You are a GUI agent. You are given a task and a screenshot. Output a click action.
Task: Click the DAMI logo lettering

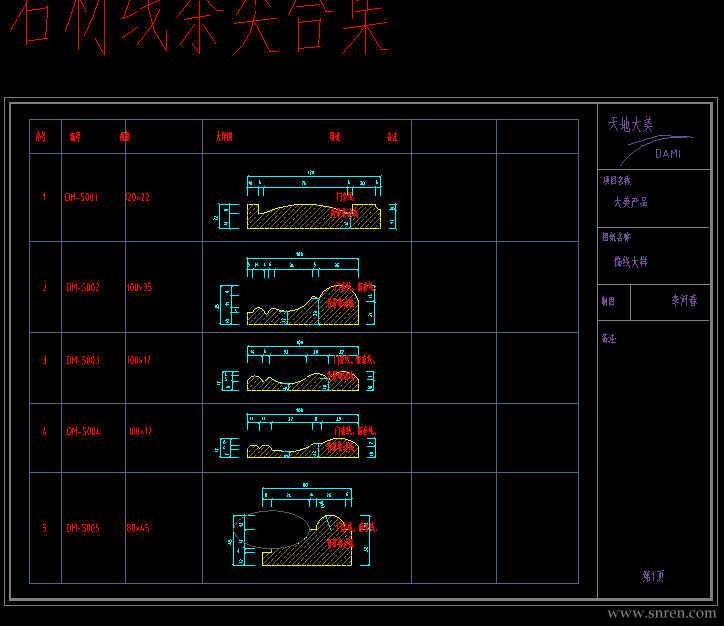coord(668,154)
